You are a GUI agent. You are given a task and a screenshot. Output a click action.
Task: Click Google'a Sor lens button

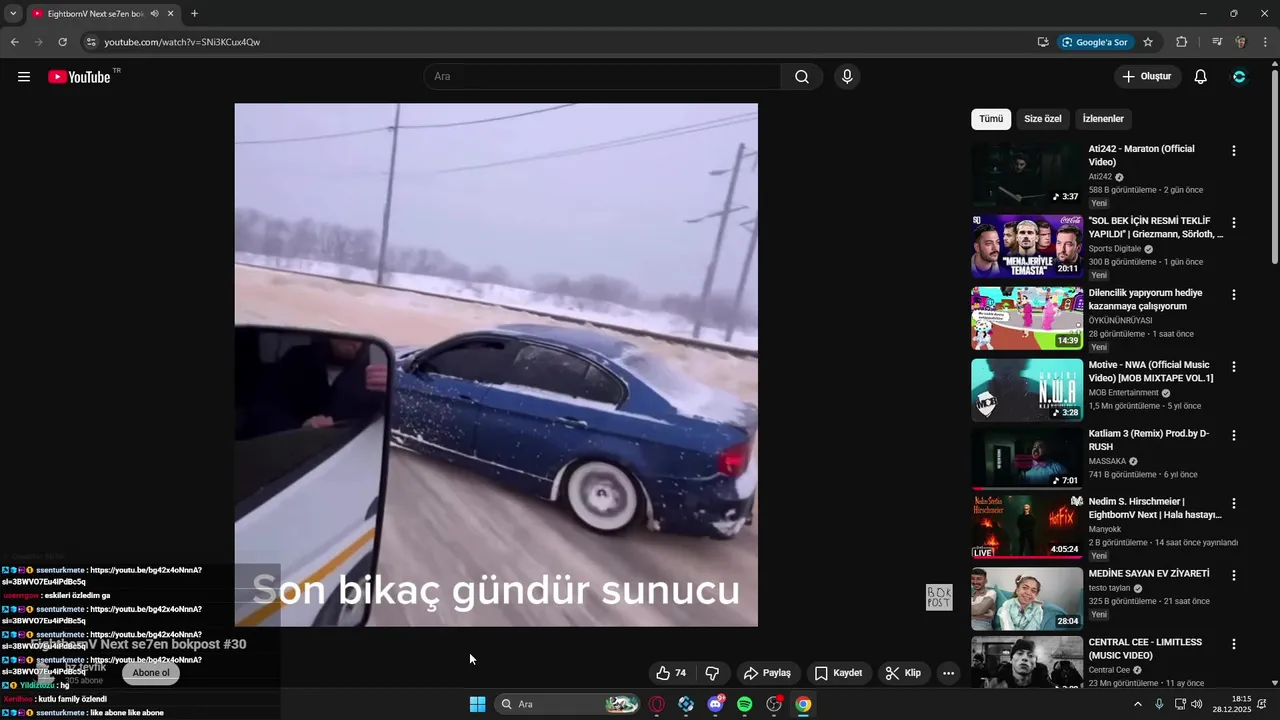[1095, 42]
